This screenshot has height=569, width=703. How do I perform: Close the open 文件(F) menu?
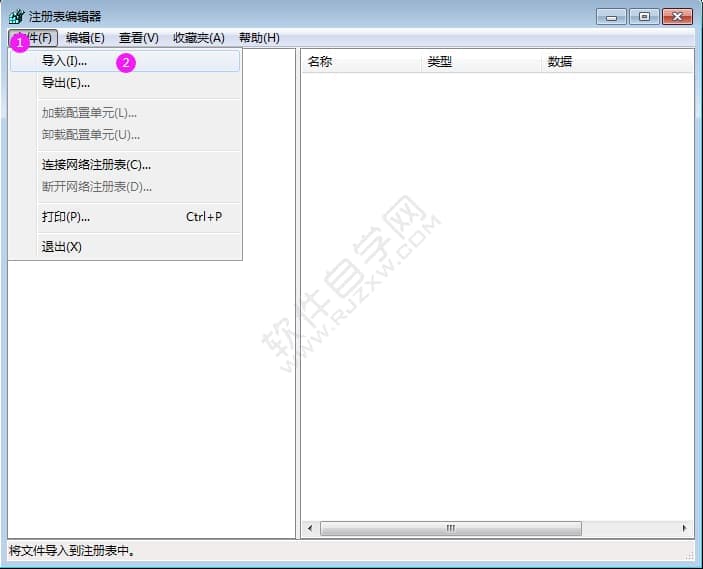tap(34, 38)
